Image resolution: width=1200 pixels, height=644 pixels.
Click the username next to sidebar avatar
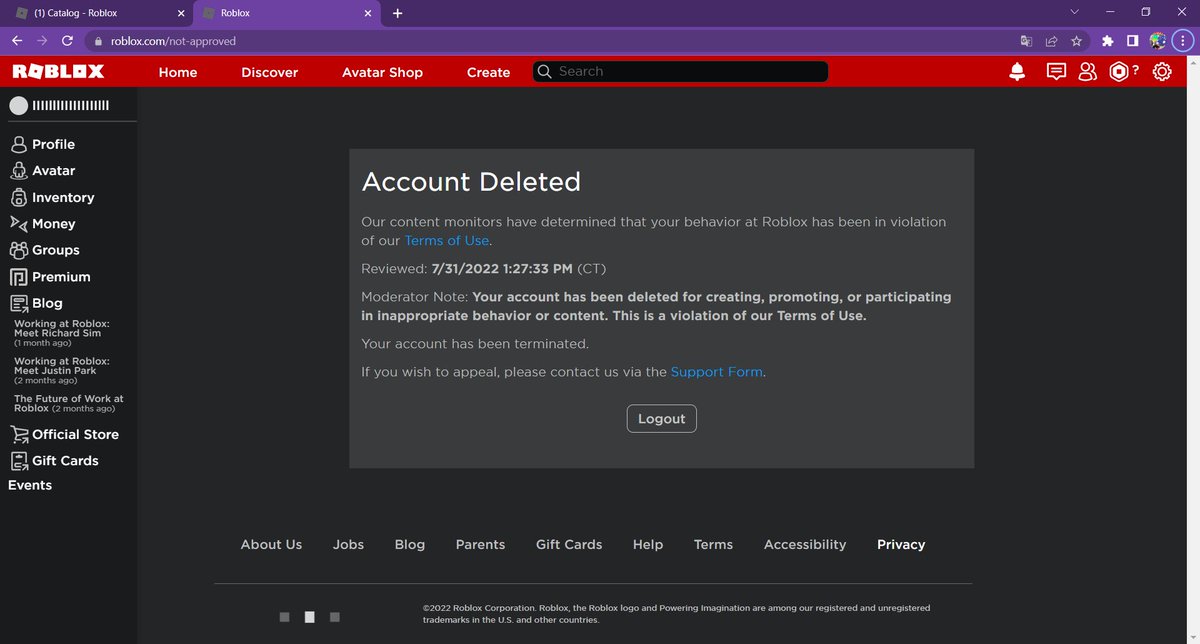(71, 105)
